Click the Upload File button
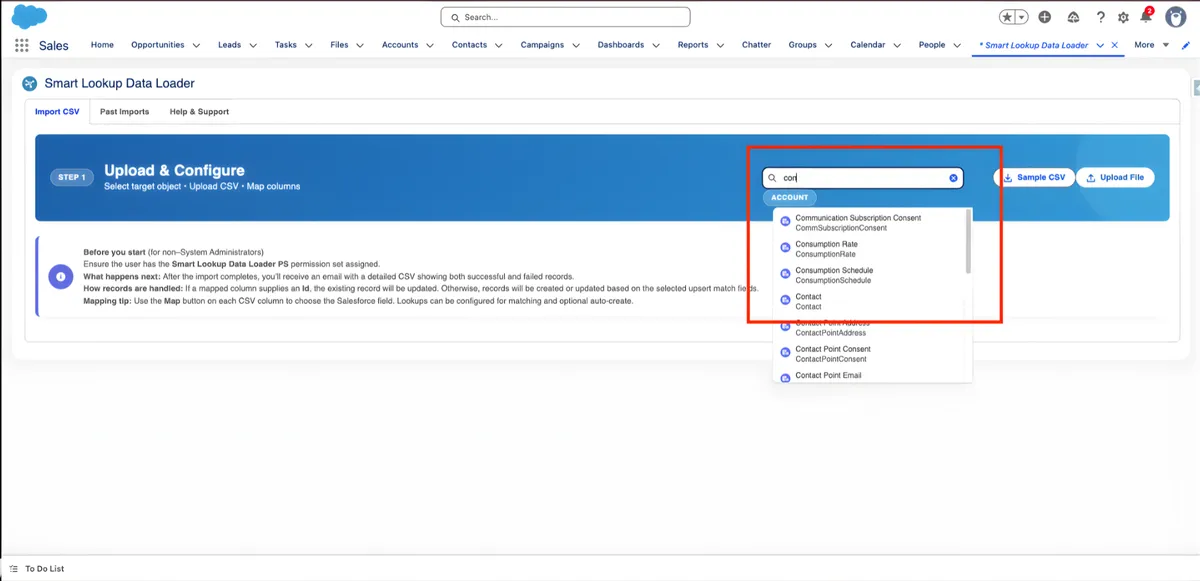 [1115, 178]
